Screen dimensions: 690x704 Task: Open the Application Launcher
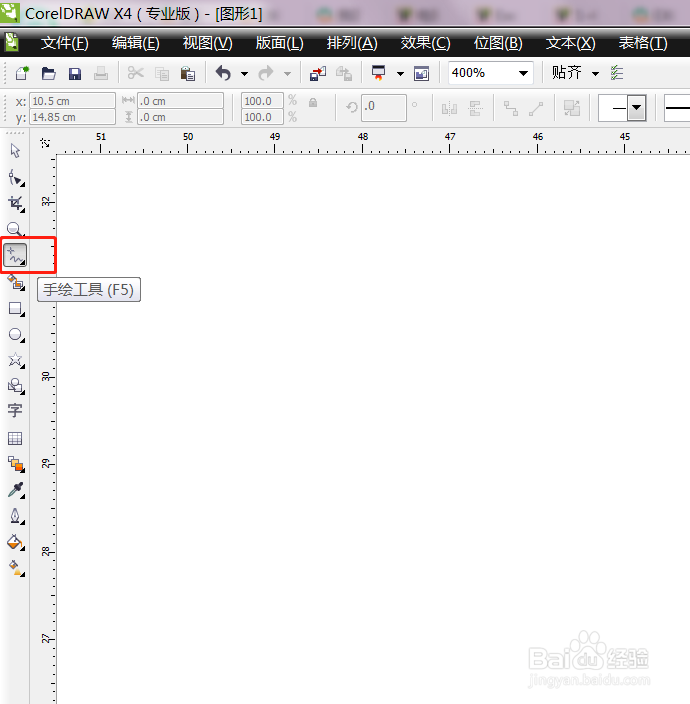click(378, 73)
